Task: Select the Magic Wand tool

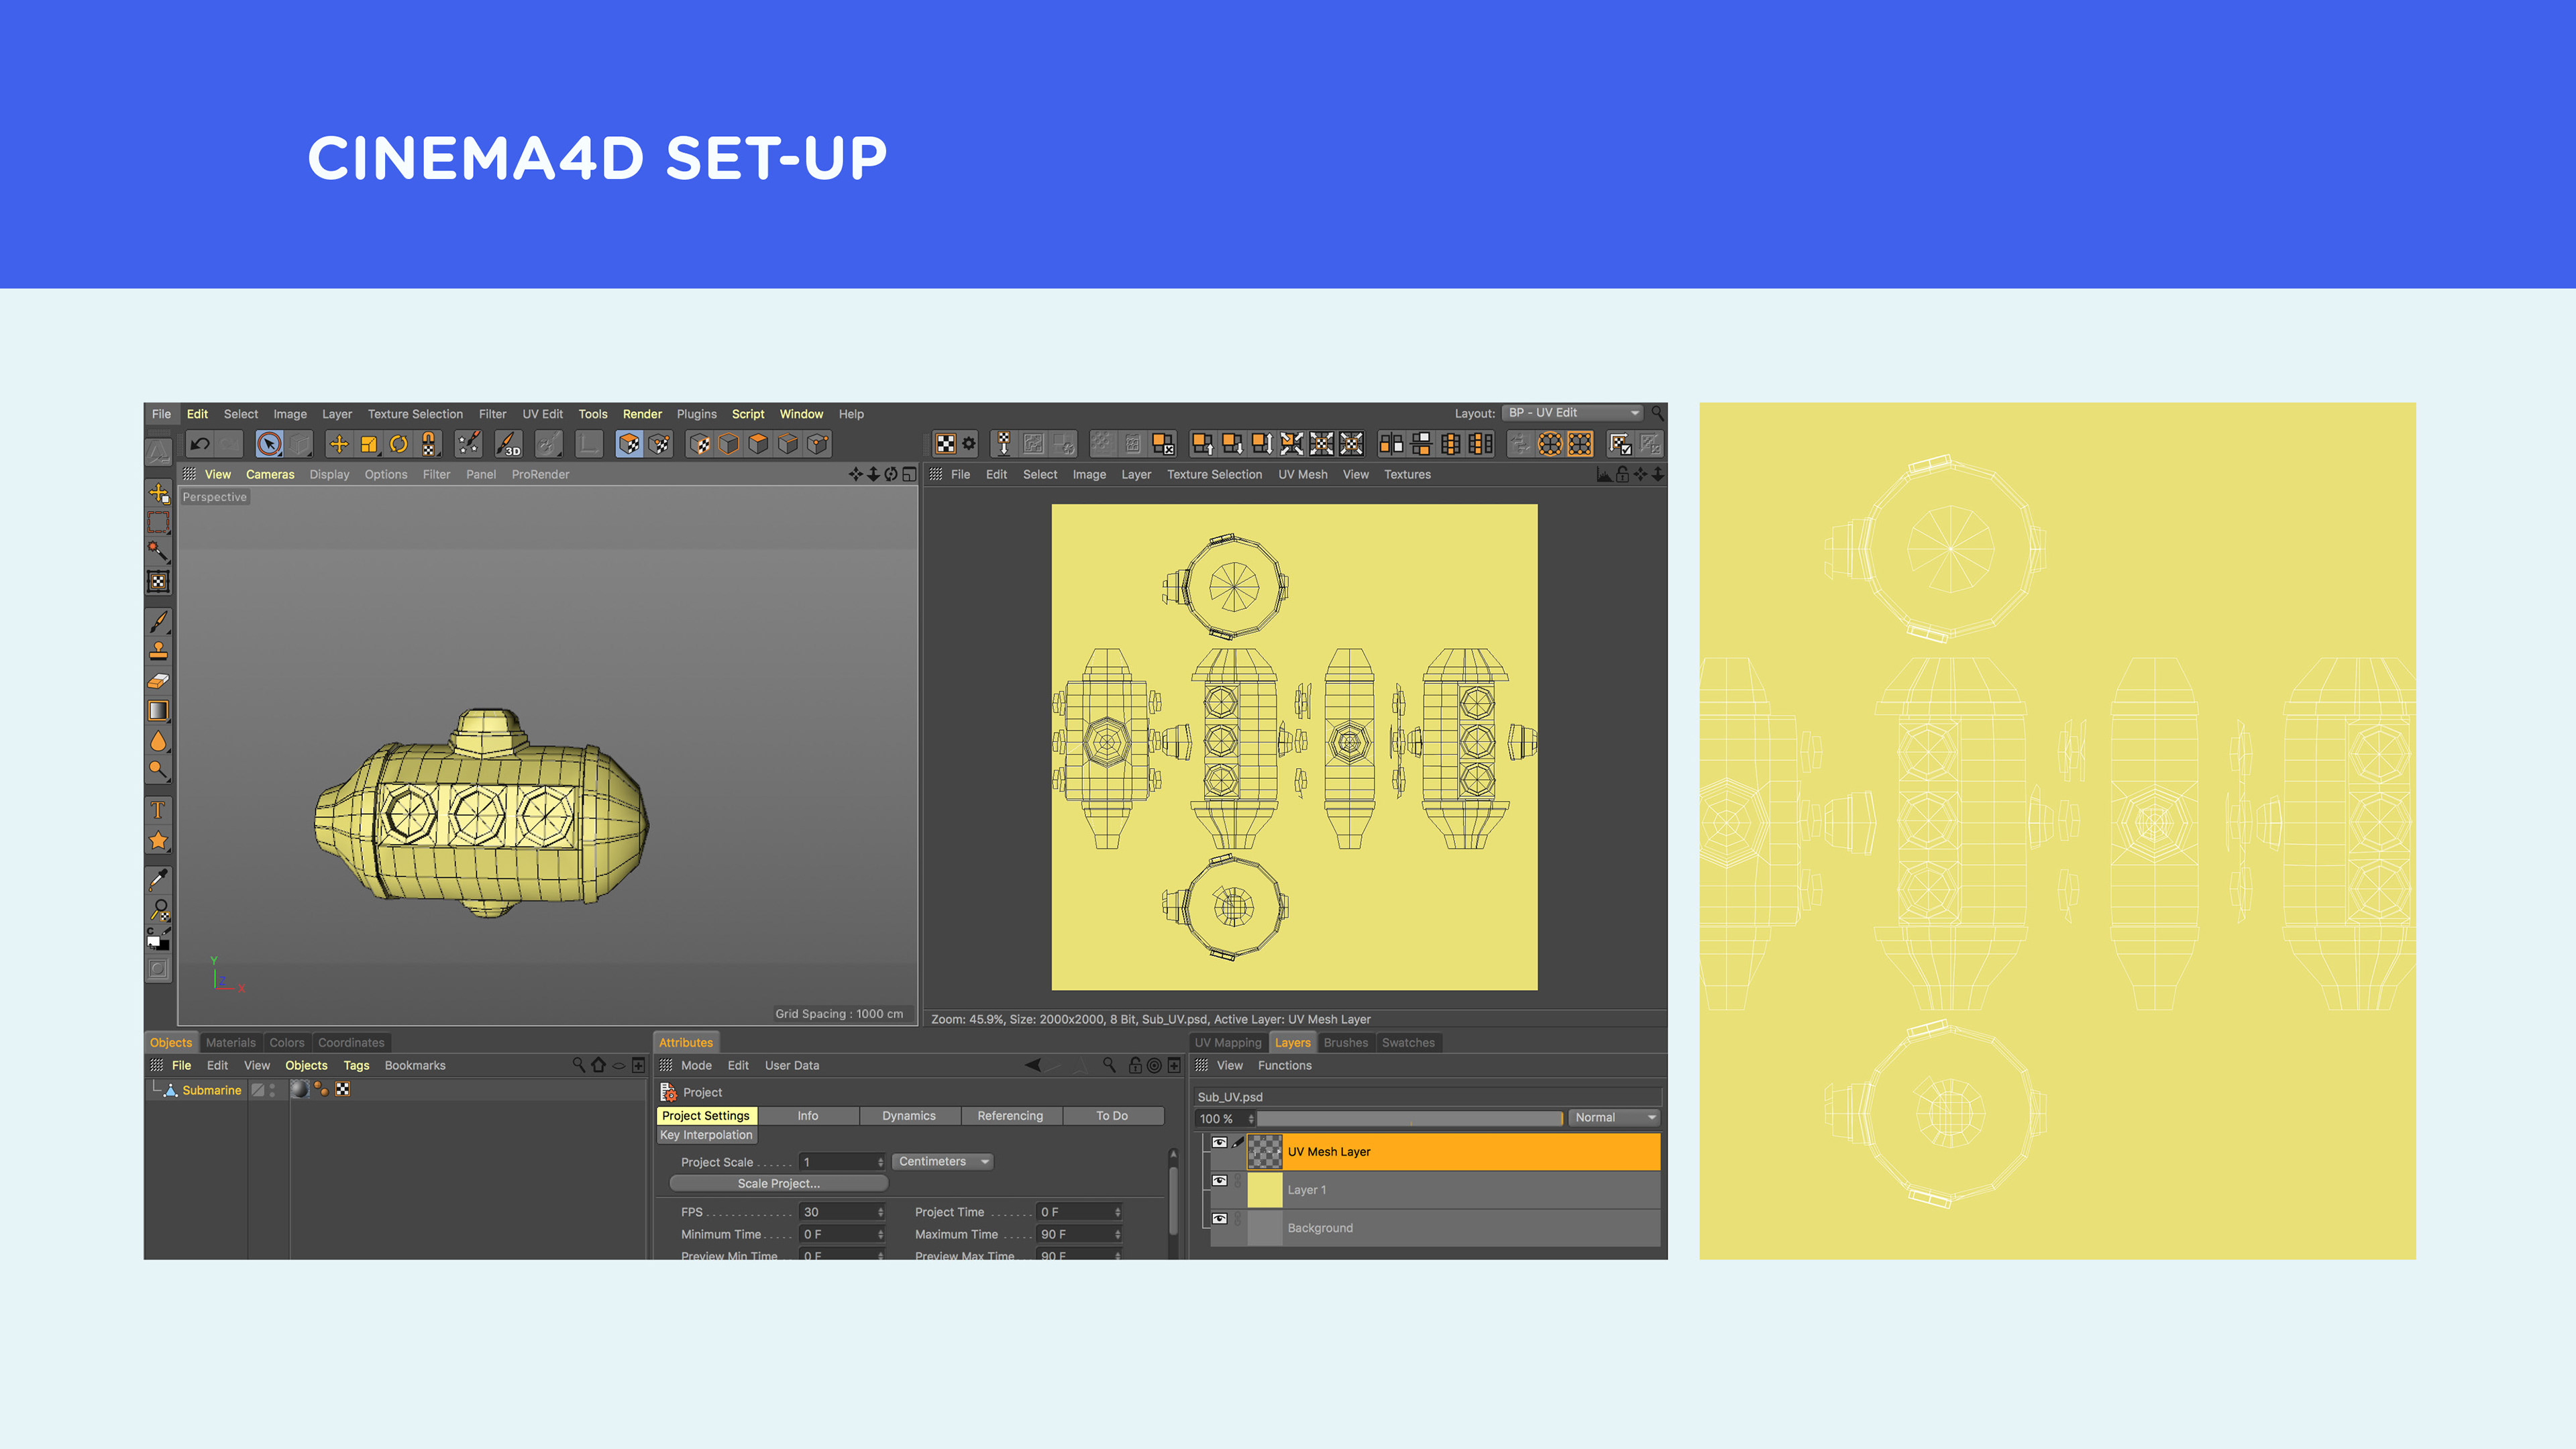Action: pyautogui.click(x=158, y=552)
